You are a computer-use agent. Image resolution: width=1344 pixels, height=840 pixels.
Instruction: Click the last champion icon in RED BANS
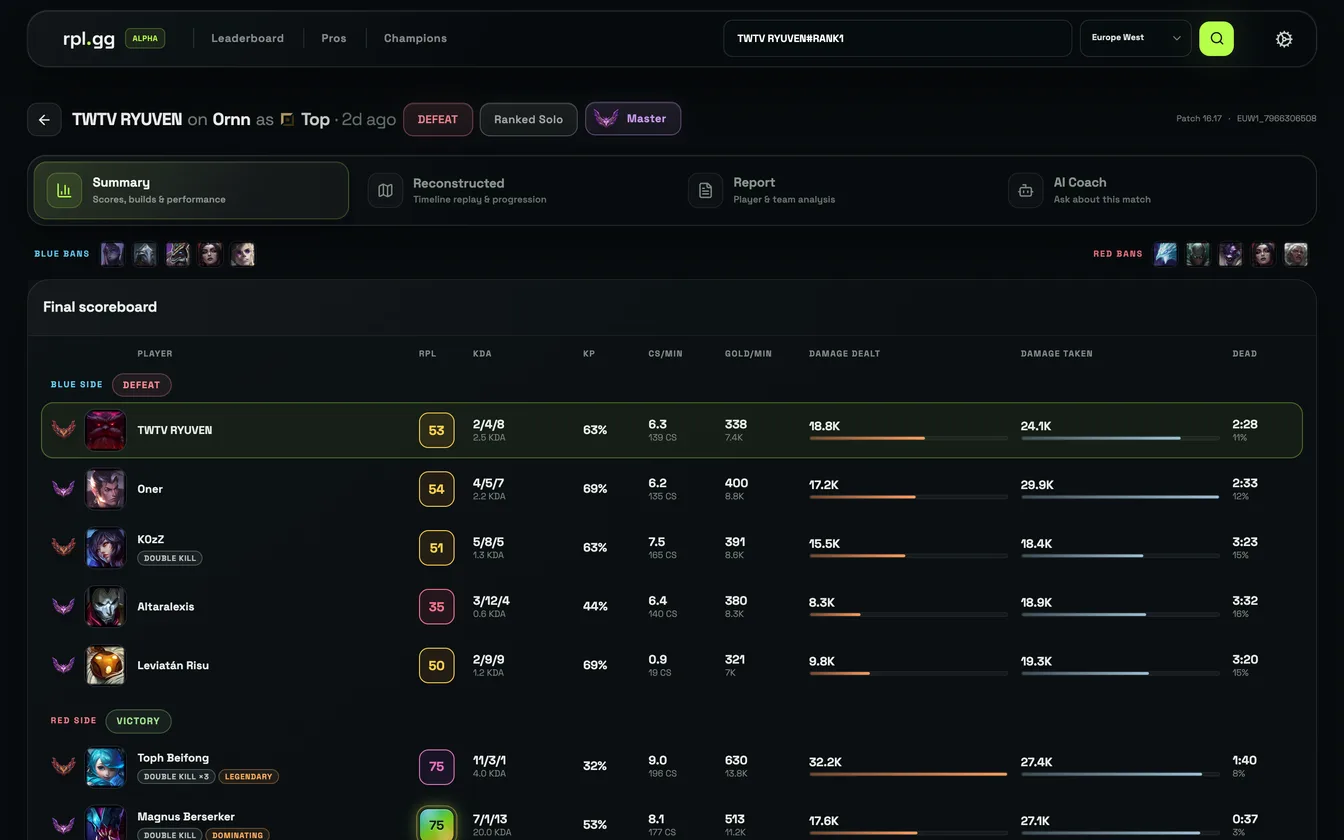(1296, 254)
